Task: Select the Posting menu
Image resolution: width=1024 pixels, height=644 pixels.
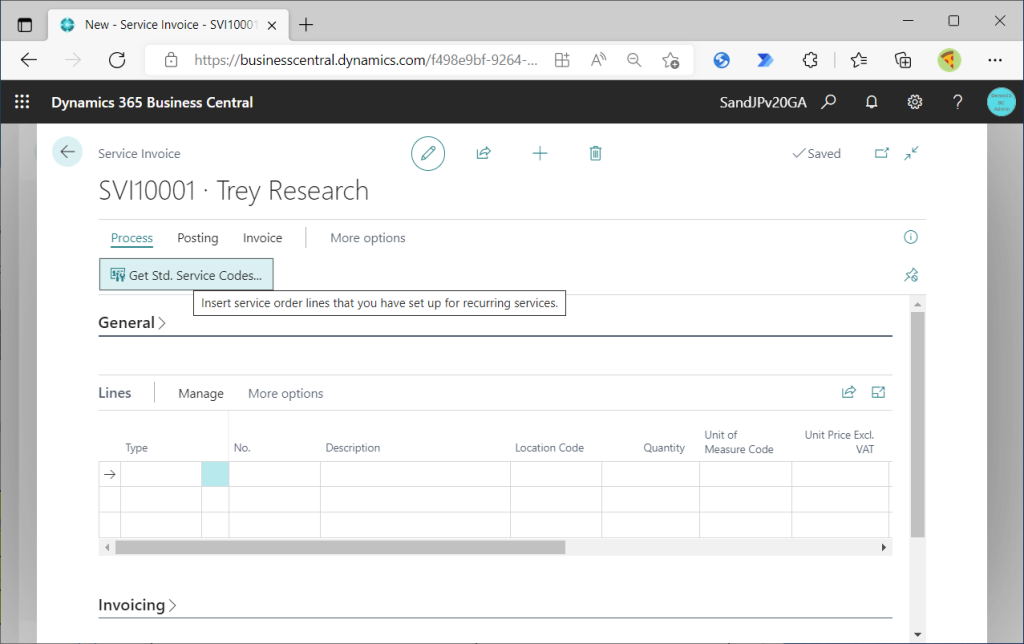Action: pos(198,238)
